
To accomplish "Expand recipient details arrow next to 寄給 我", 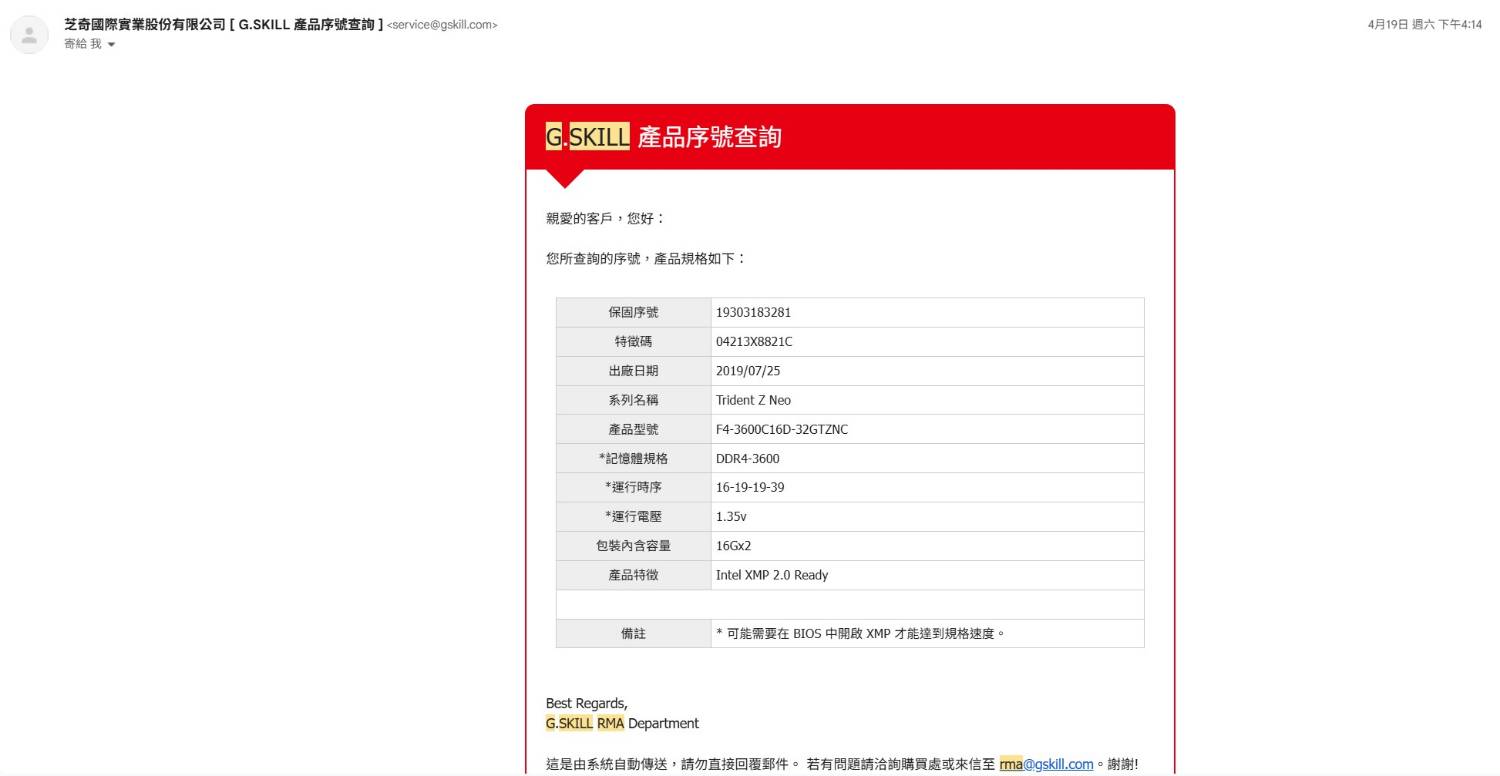I will point(111,45).
